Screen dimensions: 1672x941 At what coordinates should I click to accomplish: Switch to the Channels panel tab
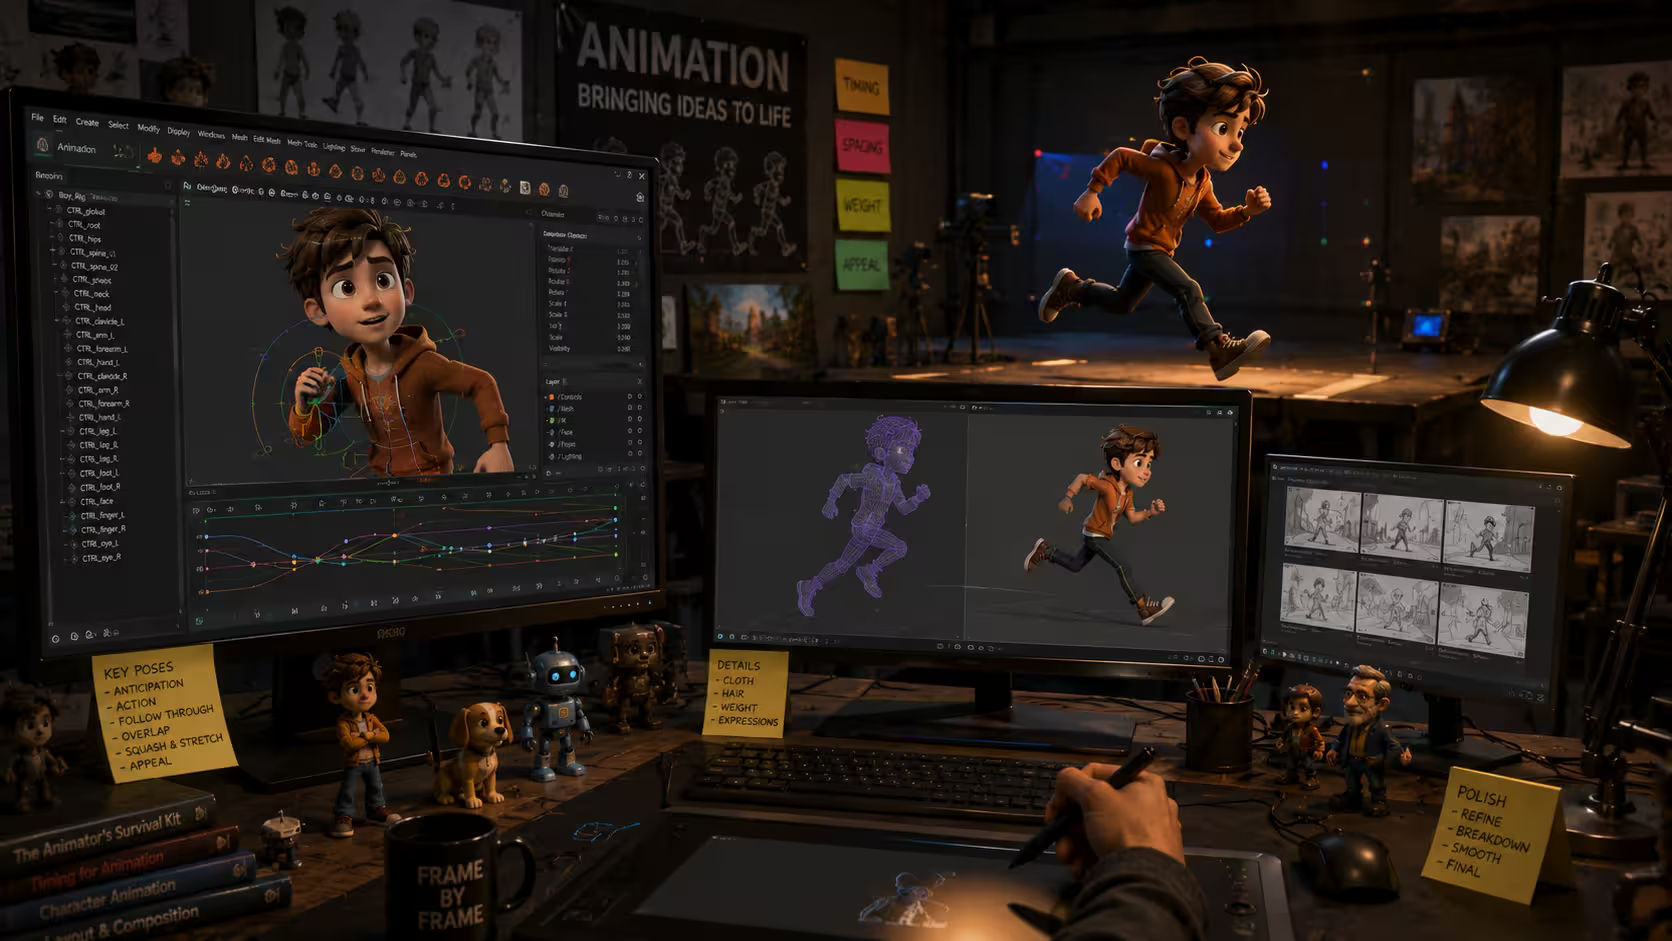pos(552,213)
